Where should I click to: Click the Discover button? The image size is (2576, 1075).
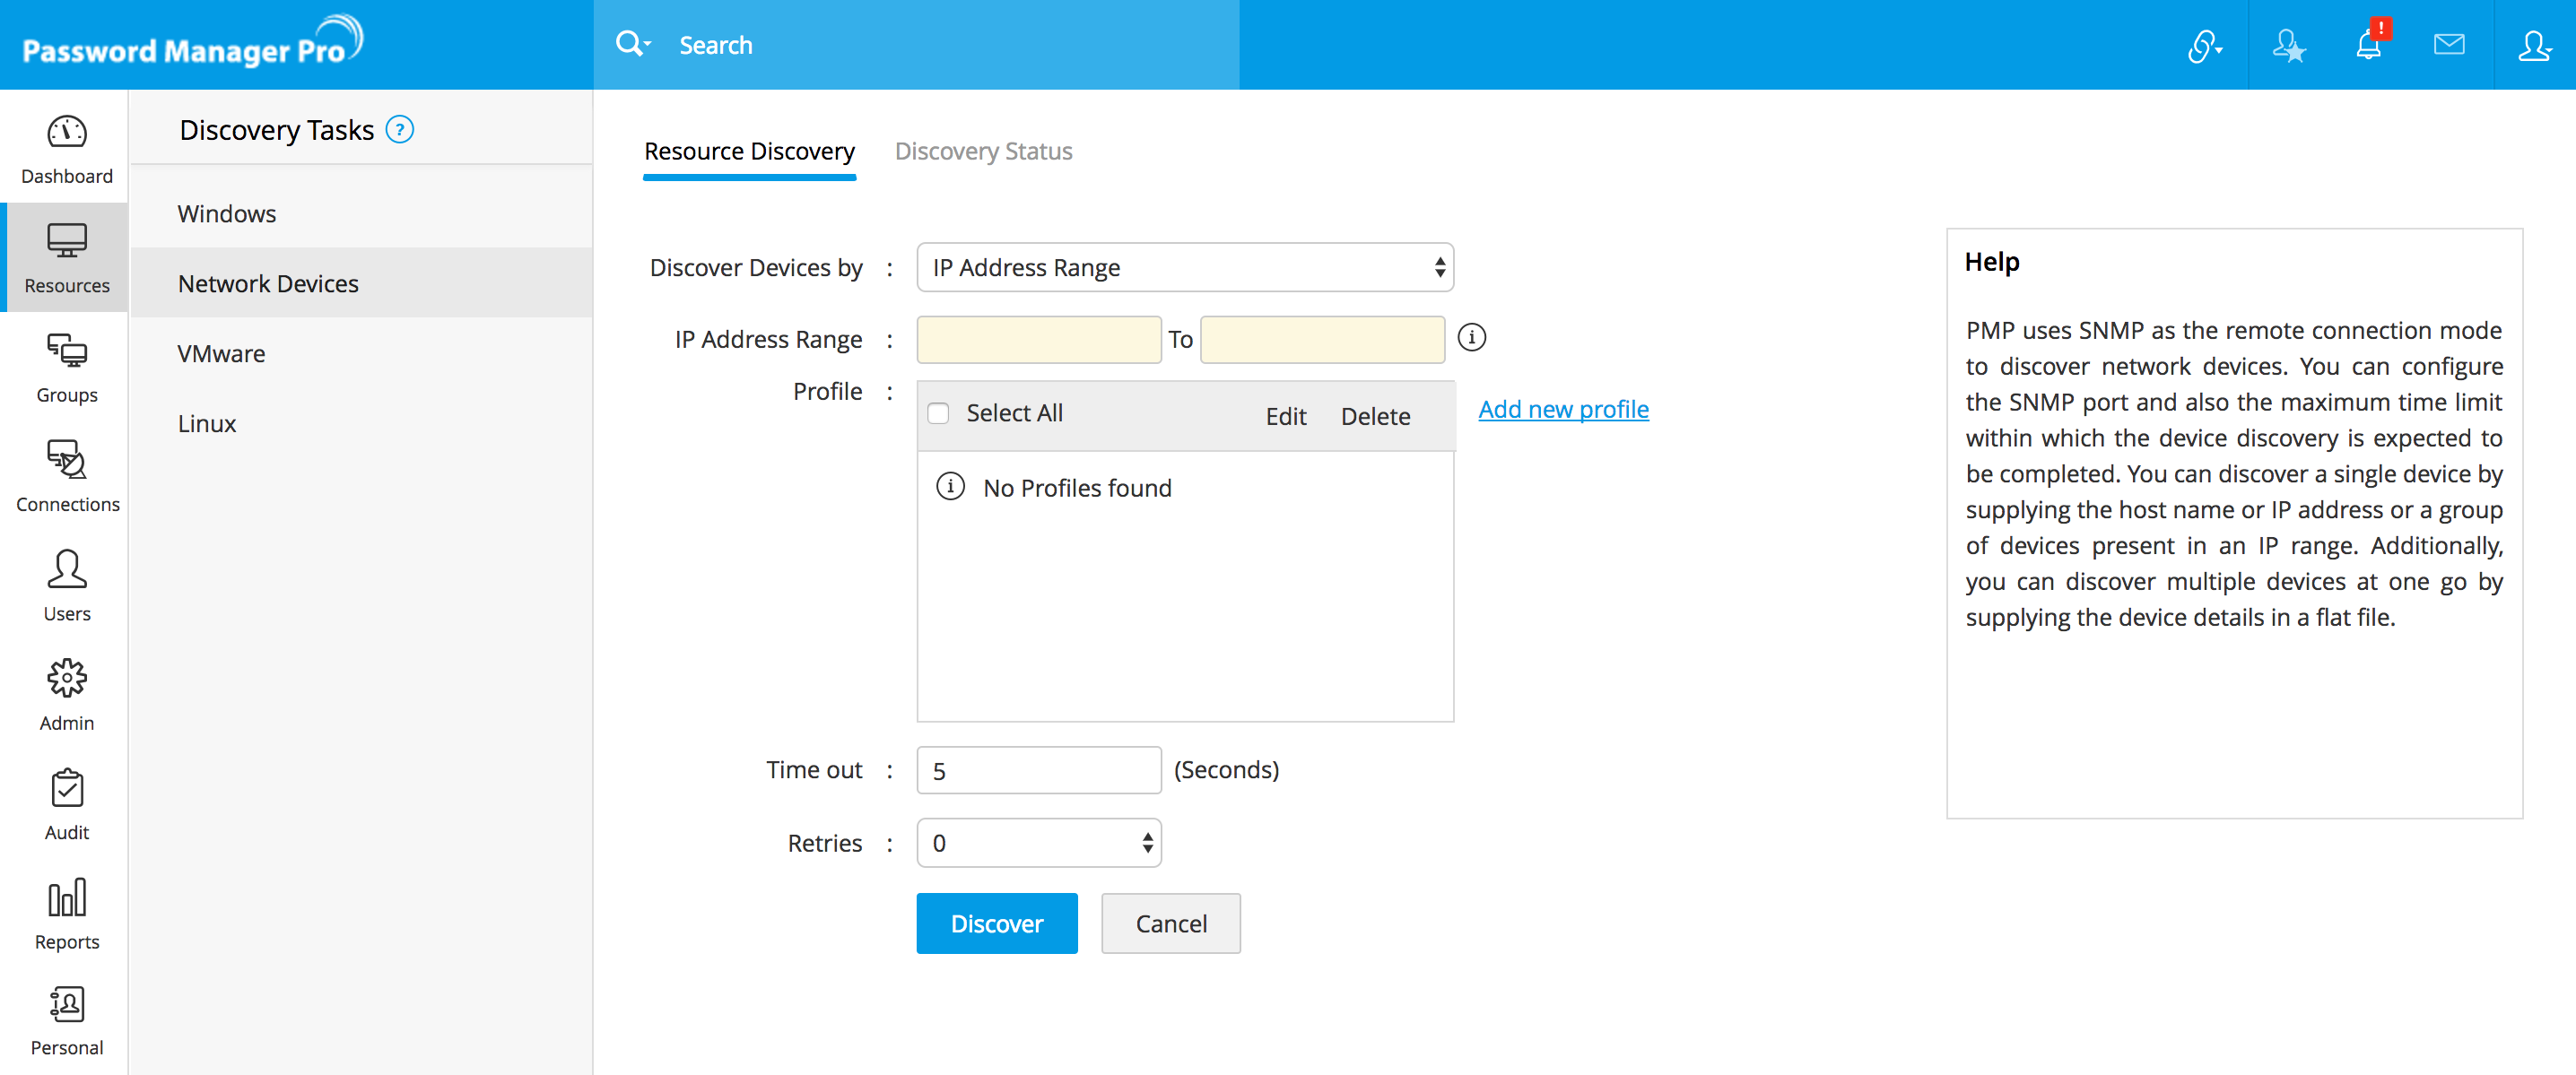[x=996, y=923]
